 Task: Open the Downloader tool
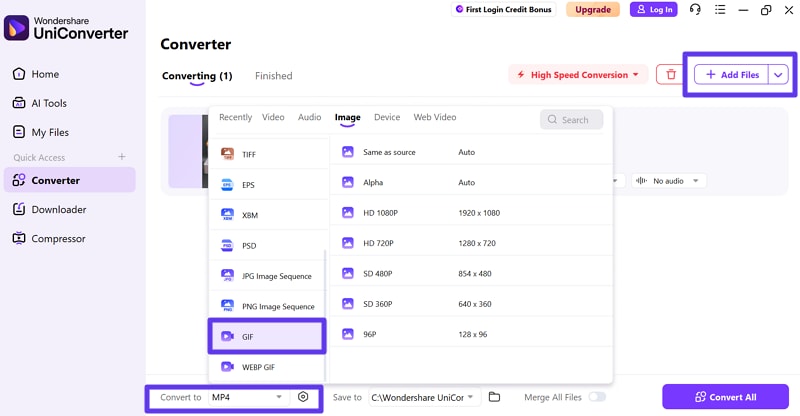point(49,209)
